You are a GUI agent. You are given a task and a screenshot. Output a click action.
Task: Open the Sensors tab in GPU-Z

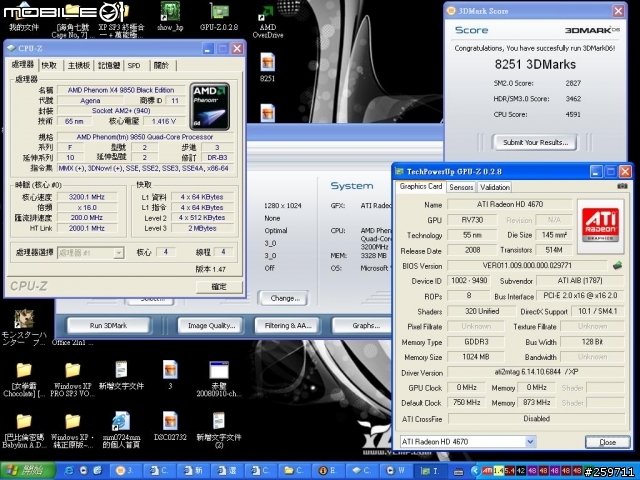pyautogui.click(x=461, y=187)
